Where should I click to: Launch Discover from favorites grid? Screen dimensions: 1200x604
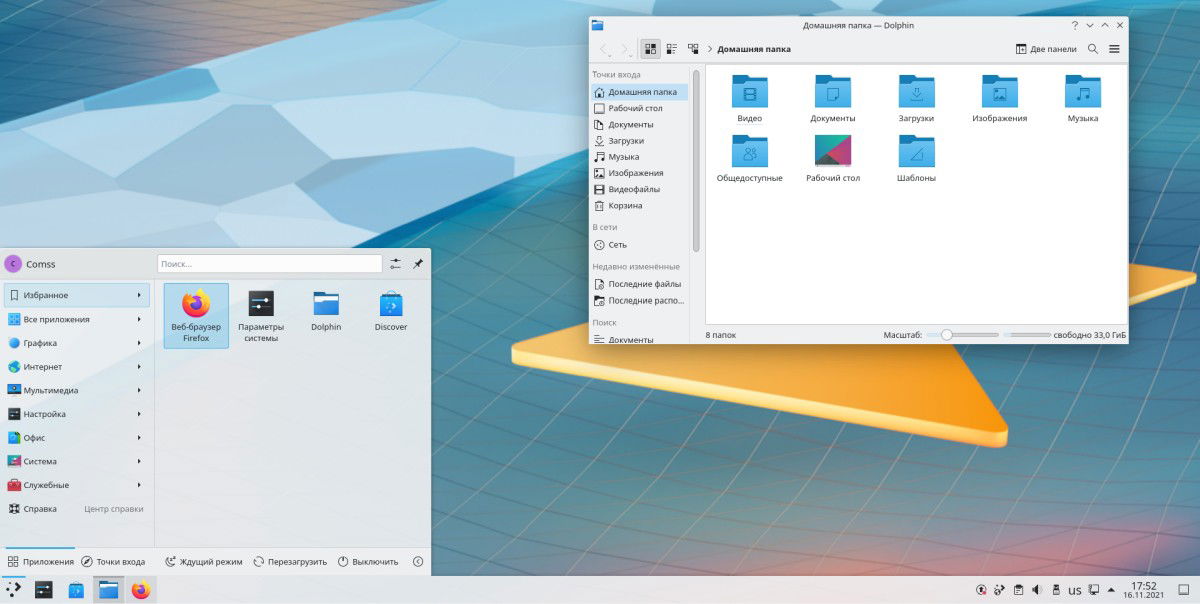tap(391, 311)
